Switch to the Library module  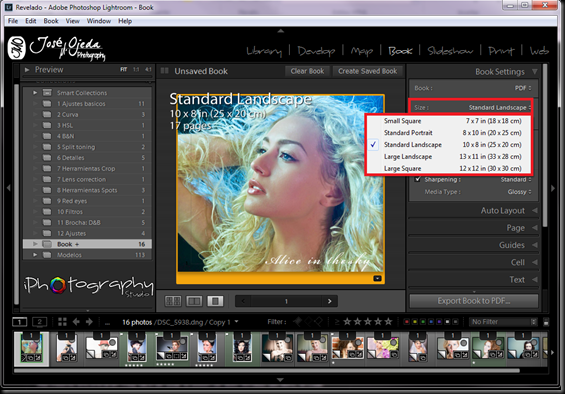pyautogui.click(x=264, y=51)
